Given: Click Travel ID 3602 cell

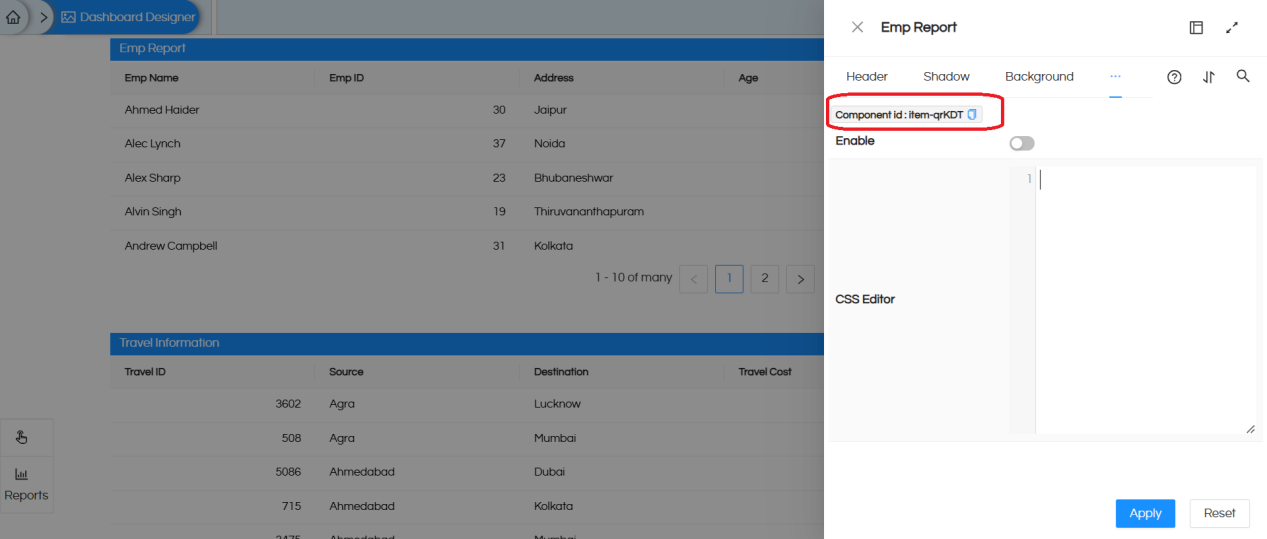Looking at the screenshot, I should (288, 404).
